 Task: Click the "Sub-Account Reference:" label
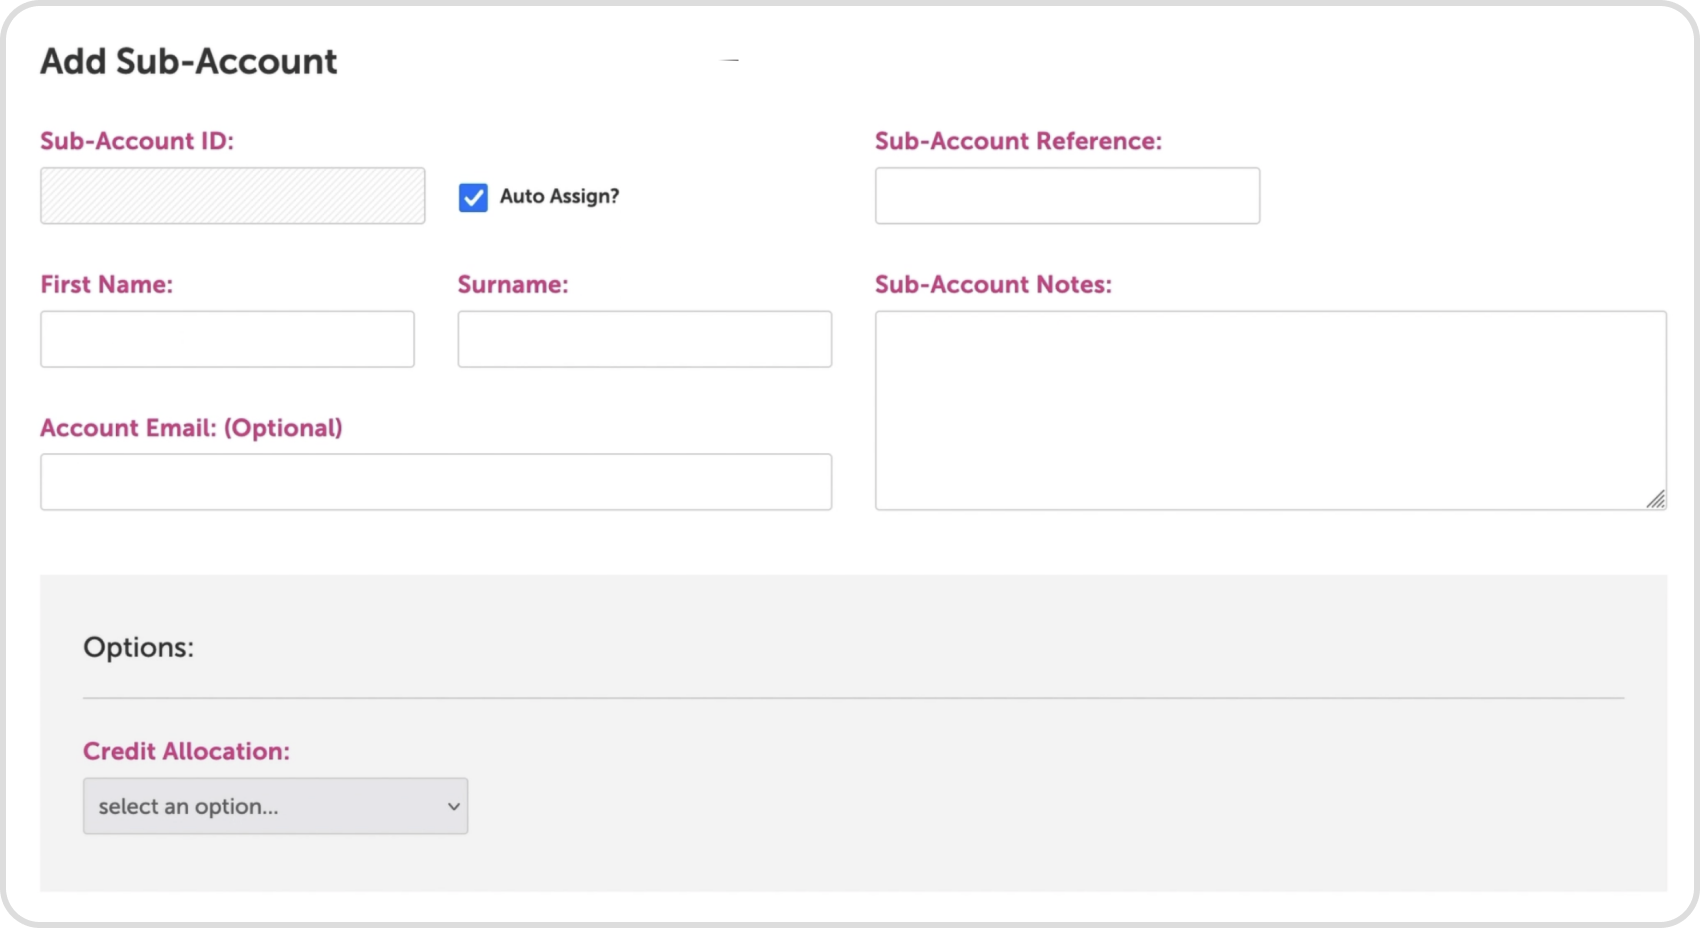(x=1018, y=141)
